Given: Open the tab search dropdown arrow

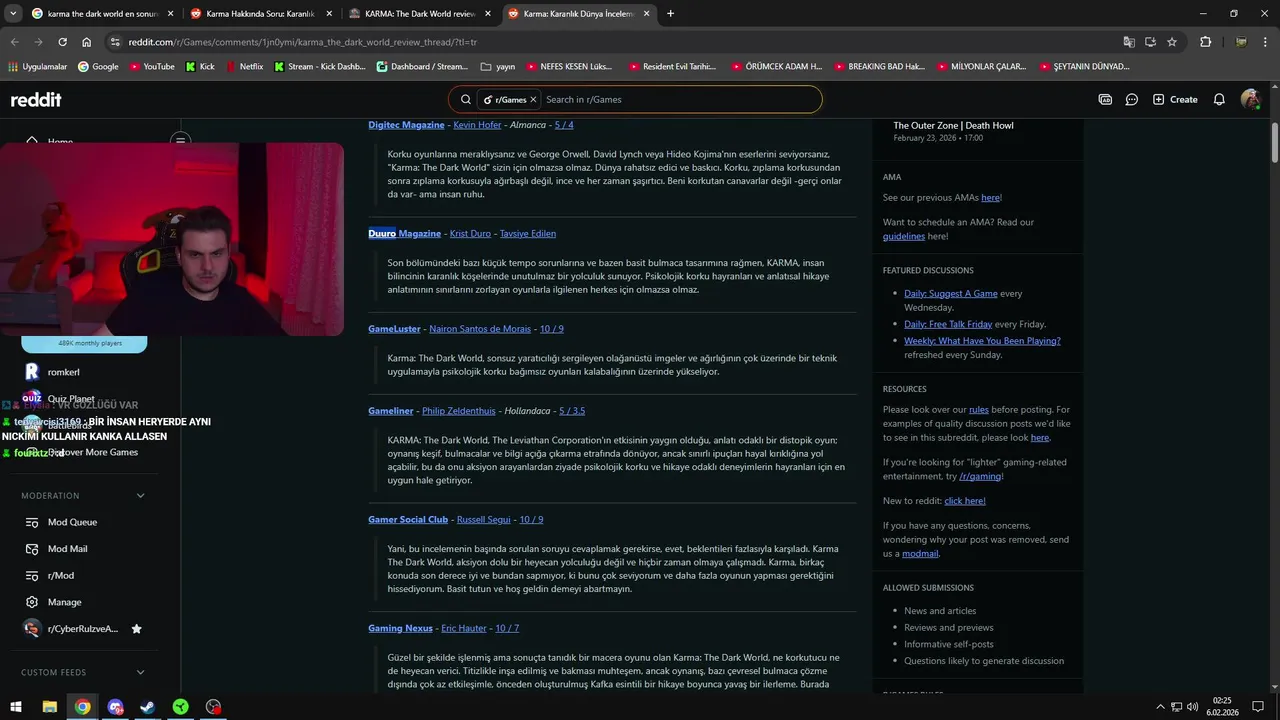Looking at the screenshot, I should click(x=14, y=14).
